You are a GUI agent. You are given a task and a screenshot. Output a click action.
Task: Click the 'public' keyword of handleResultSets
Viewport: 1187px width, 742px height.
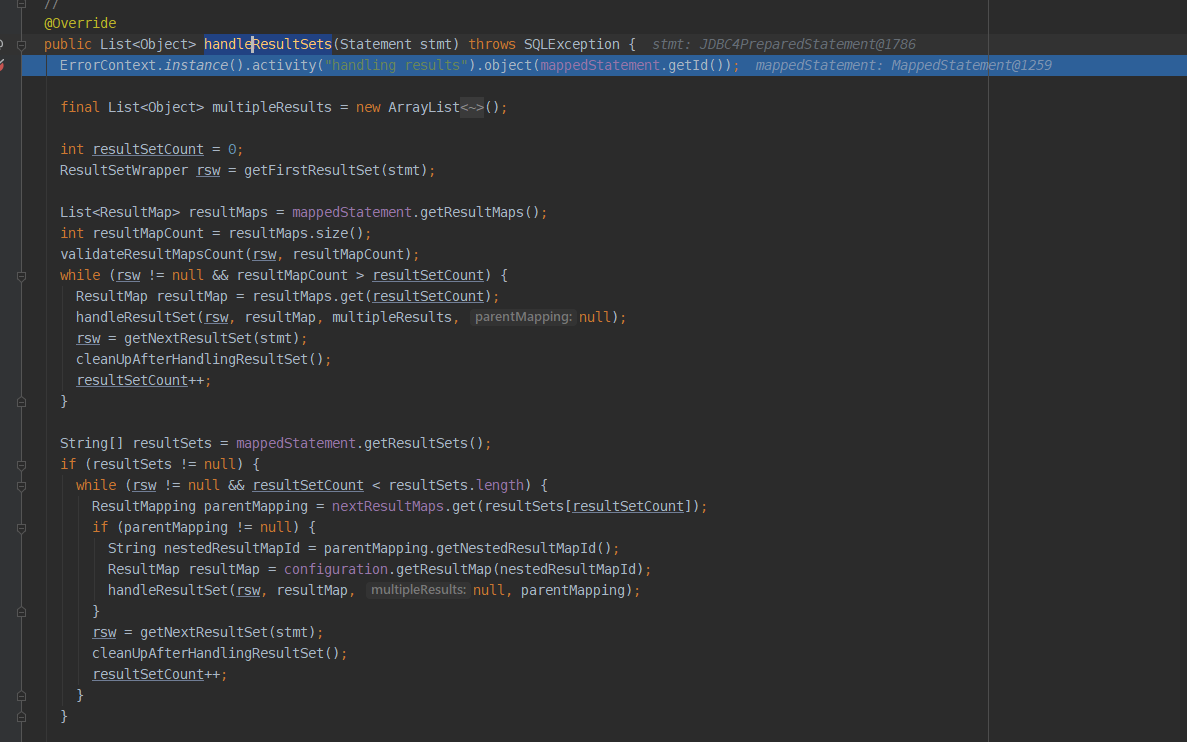67,44
